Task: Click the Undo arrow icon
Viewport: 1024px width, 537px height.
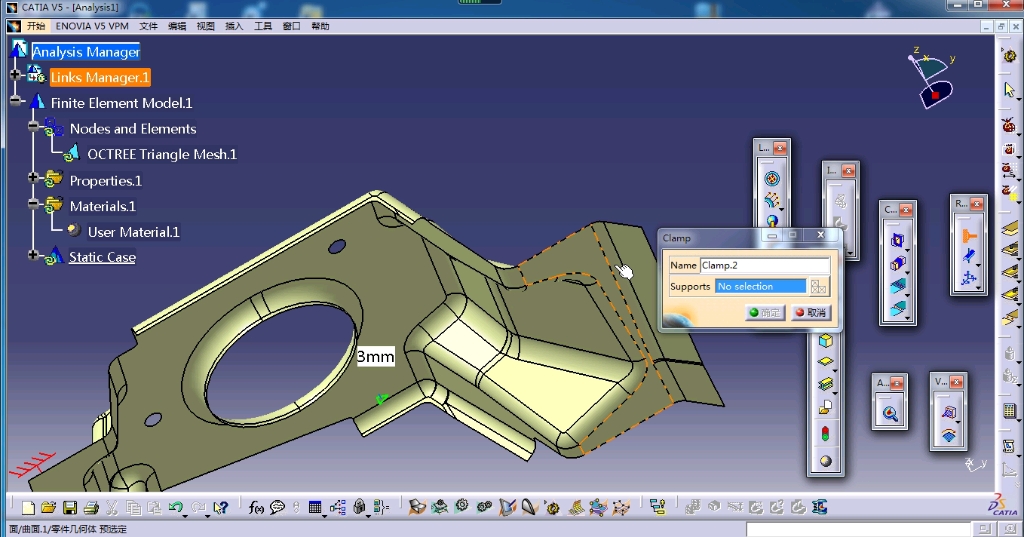Action: pos(174,507)
